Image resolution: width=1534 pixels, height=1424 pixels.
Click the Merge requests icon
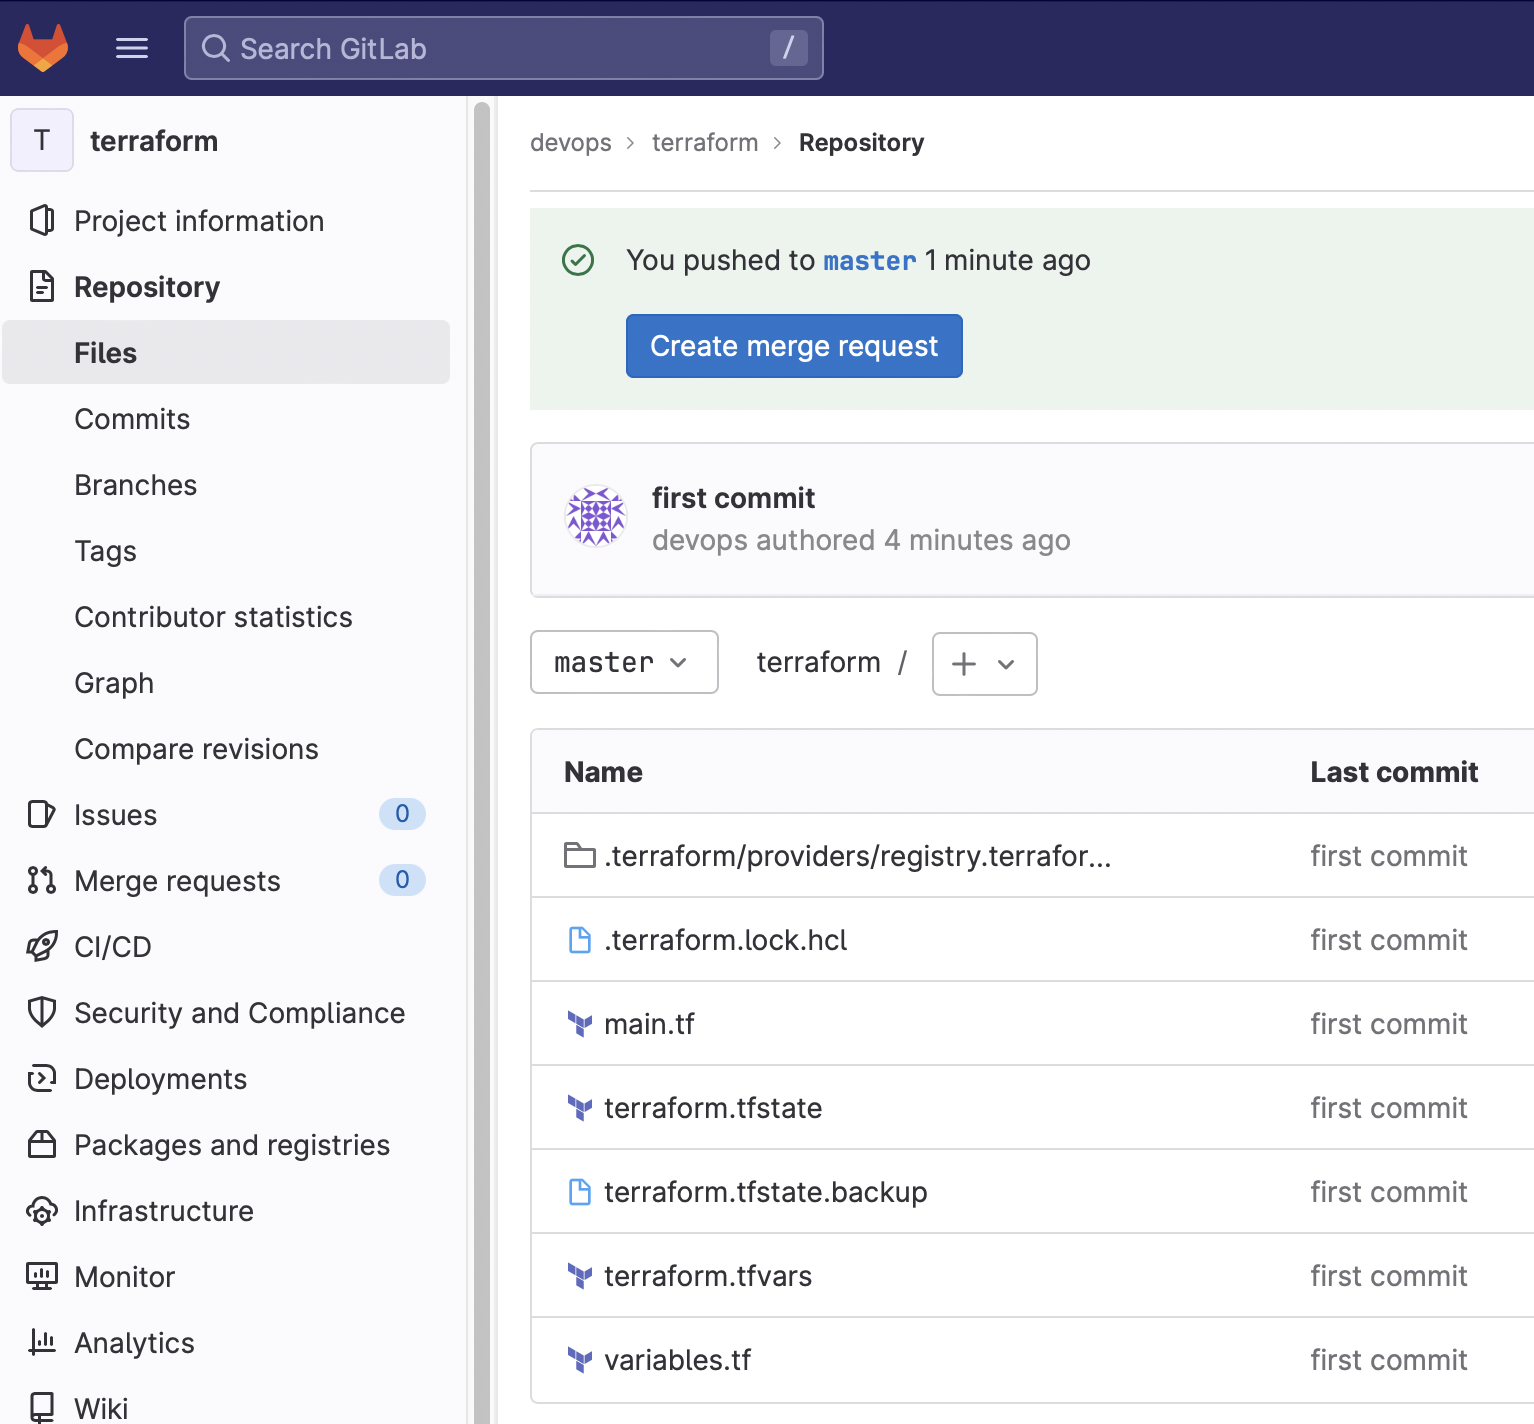tap(41, 880)
